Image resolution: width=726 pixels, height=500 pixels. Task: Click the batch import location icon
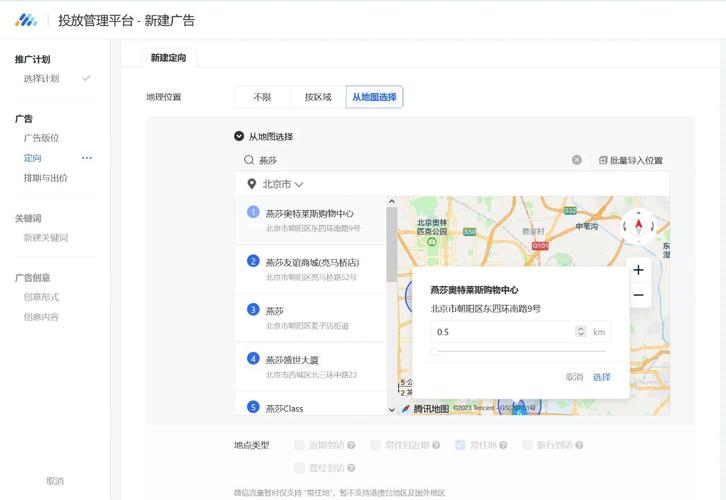click(x=603, y=160)
